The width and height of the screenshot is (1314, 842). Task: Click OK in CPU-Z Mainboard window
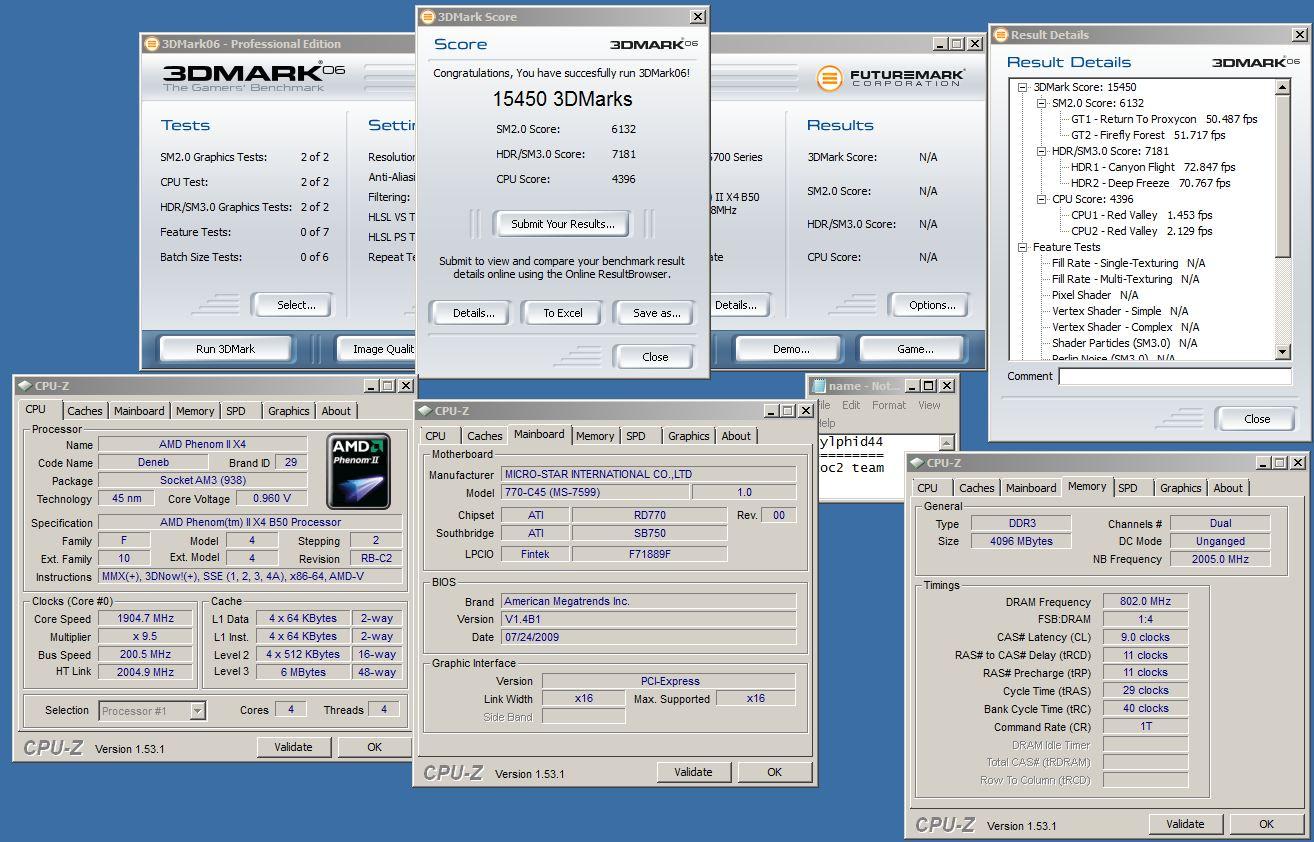(774, 772)
